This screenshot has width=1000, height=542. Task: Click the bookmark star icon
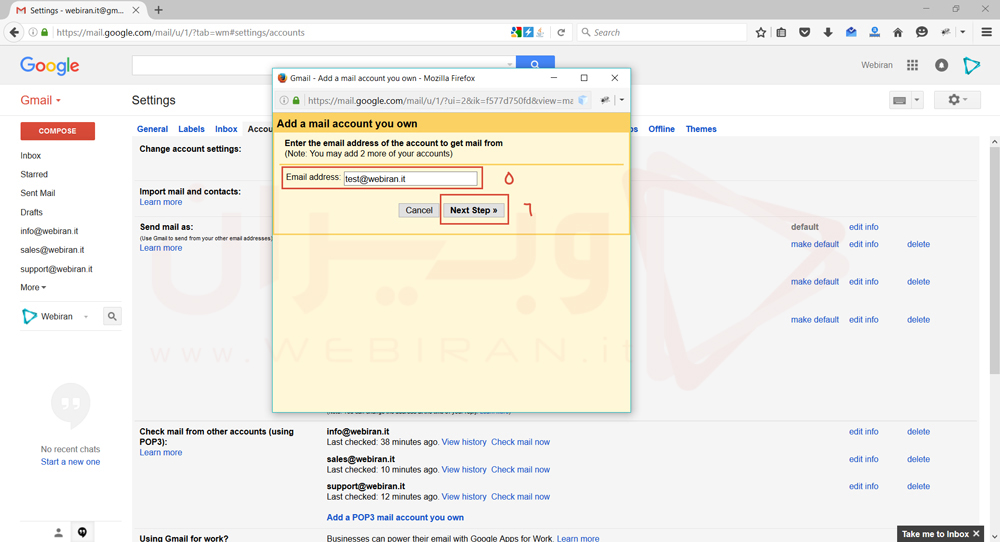pyautogui.click(x=760, y=33)
